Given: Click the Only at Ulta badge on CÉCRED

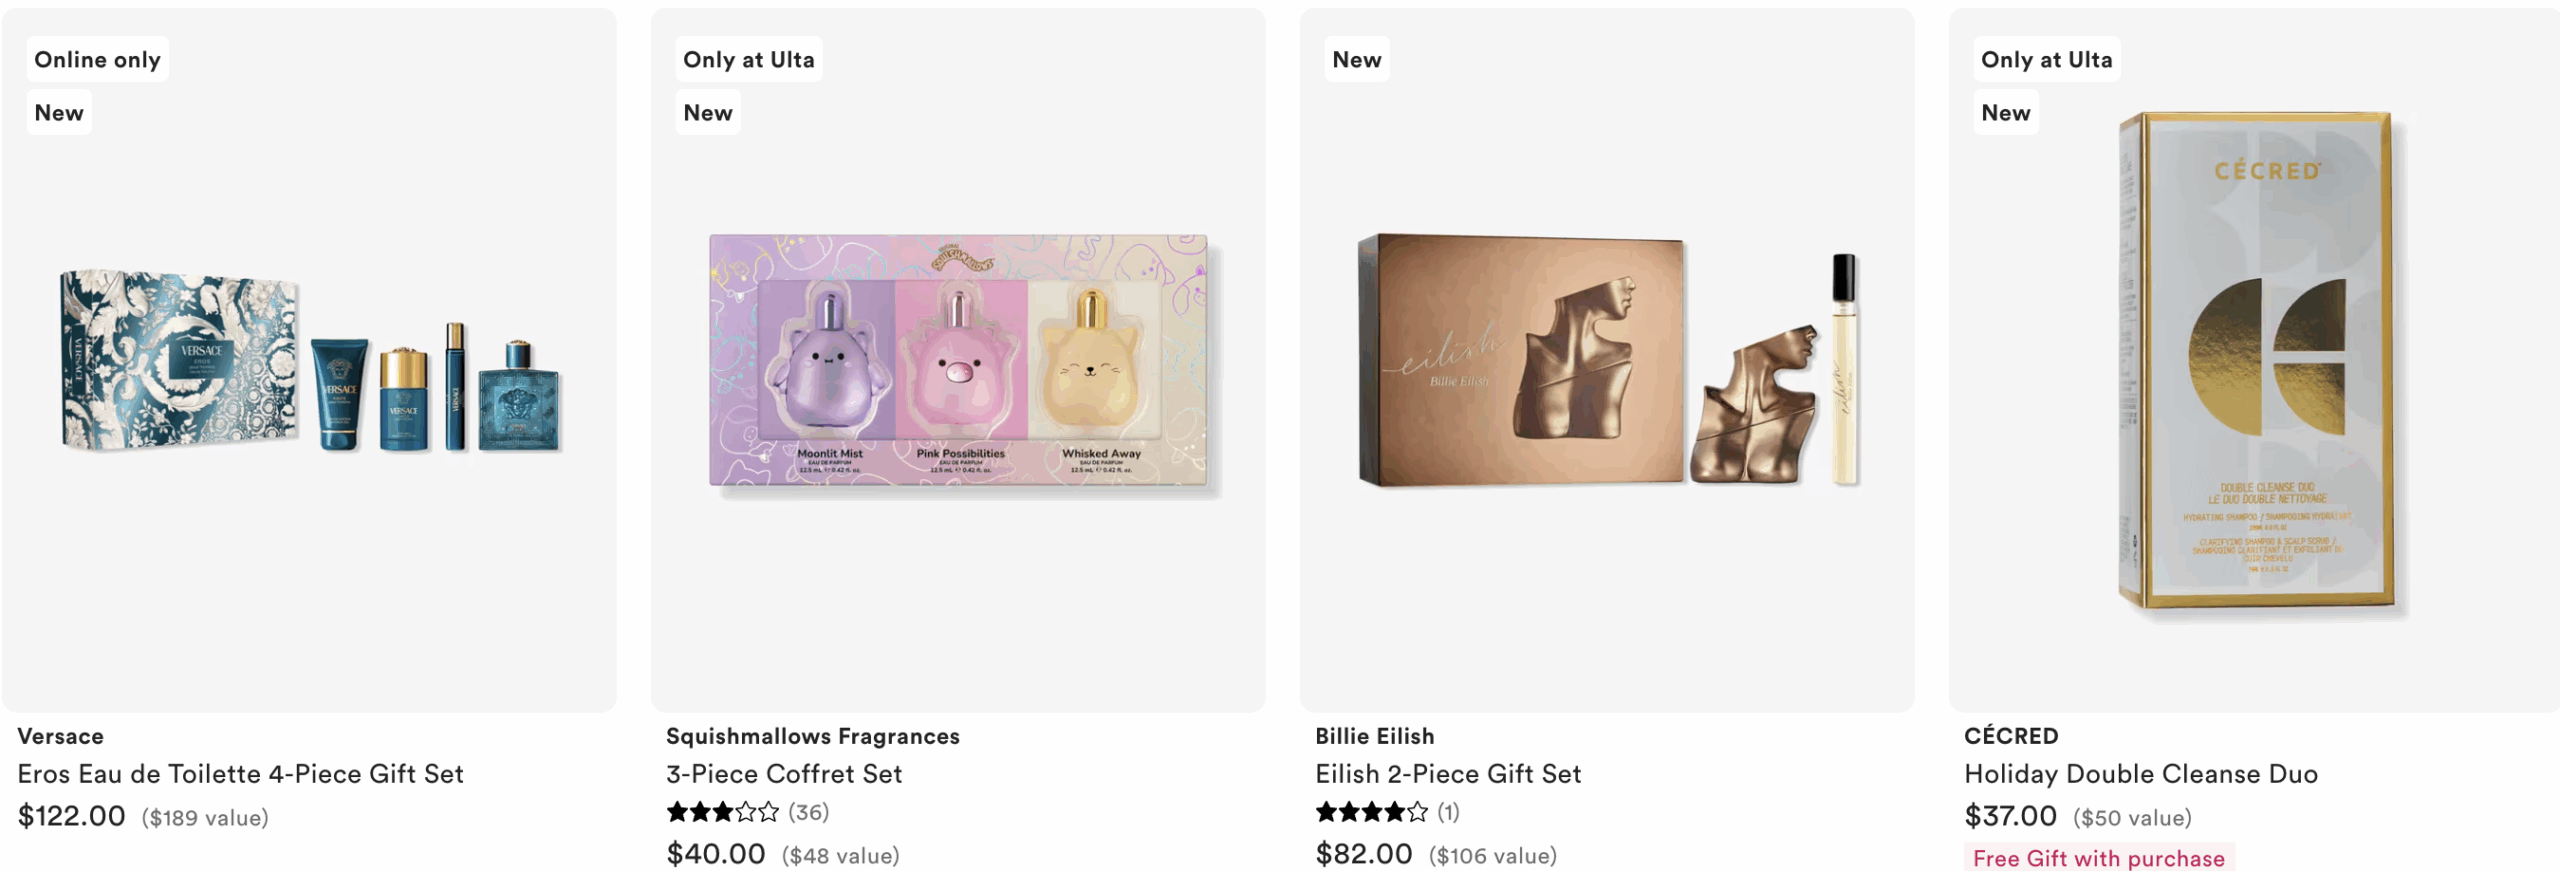Looking at the screenshot, I should coord(2046,60).
